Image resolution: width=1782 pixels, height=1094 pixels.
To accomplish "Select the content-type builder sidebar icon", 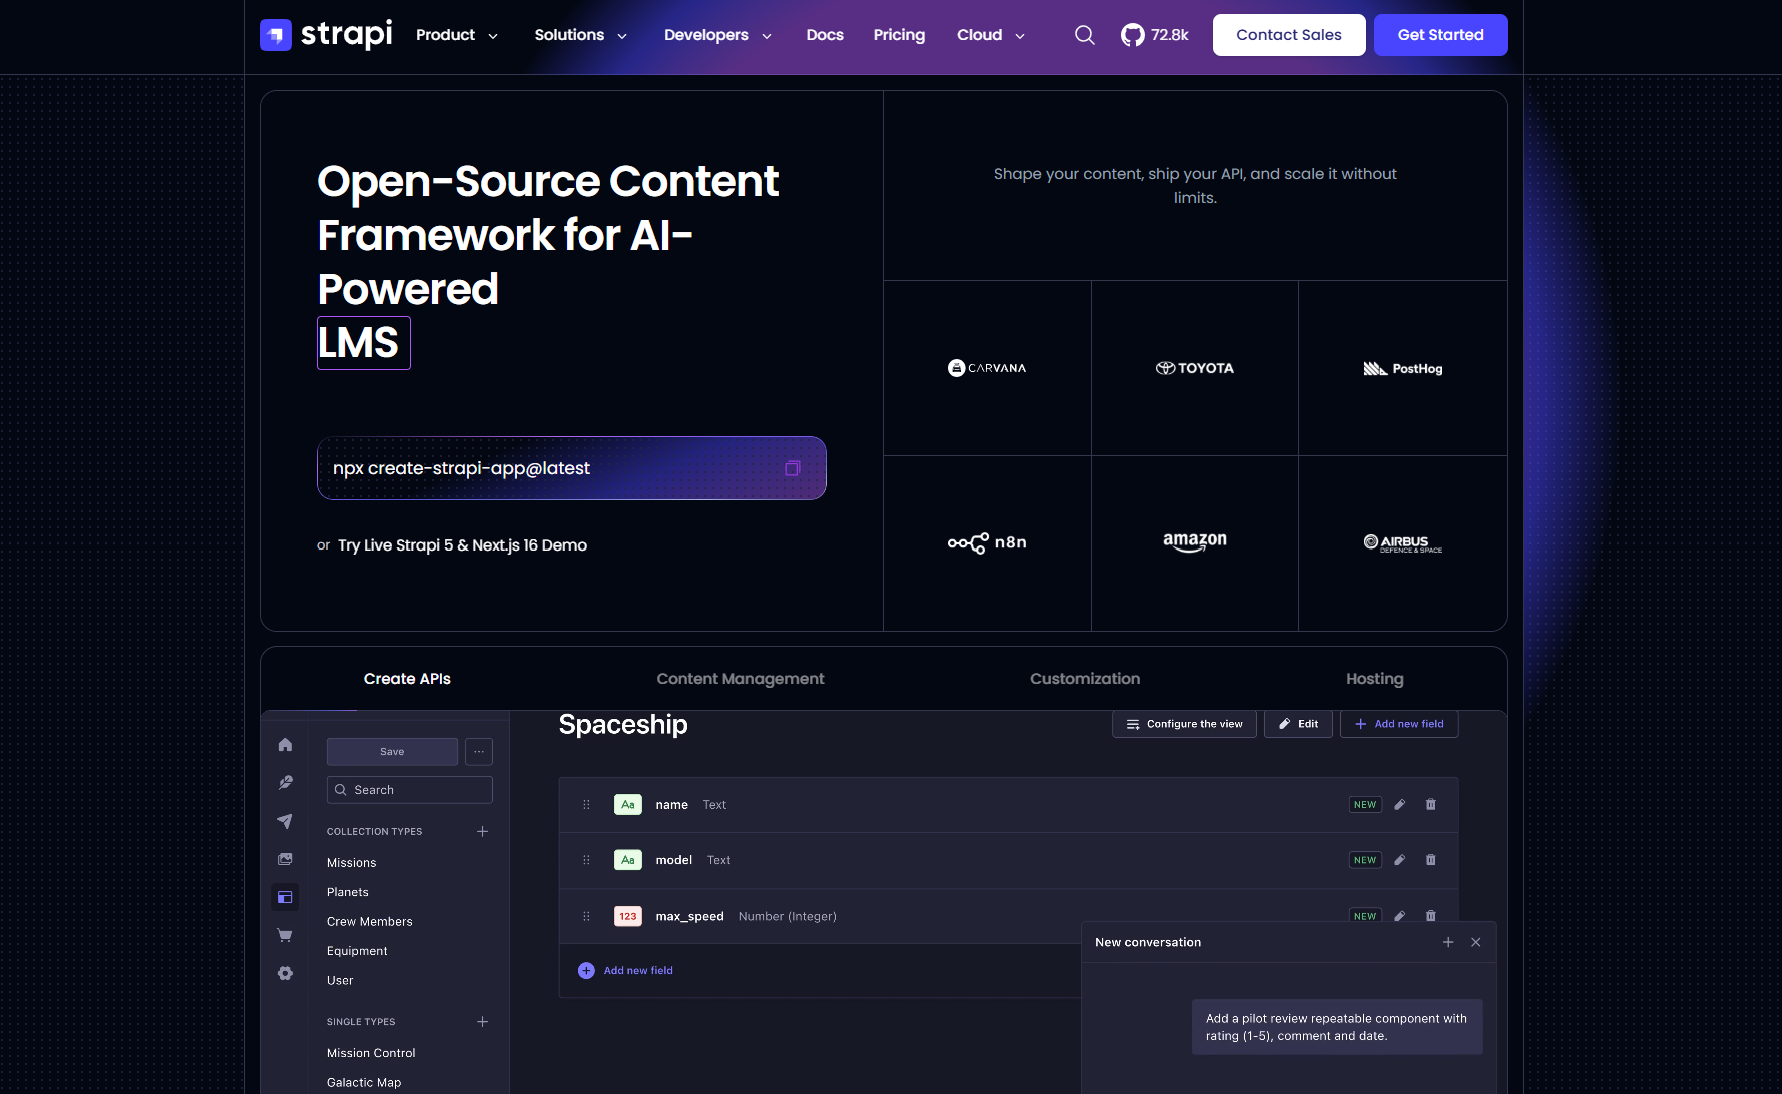I will [285, 897].
